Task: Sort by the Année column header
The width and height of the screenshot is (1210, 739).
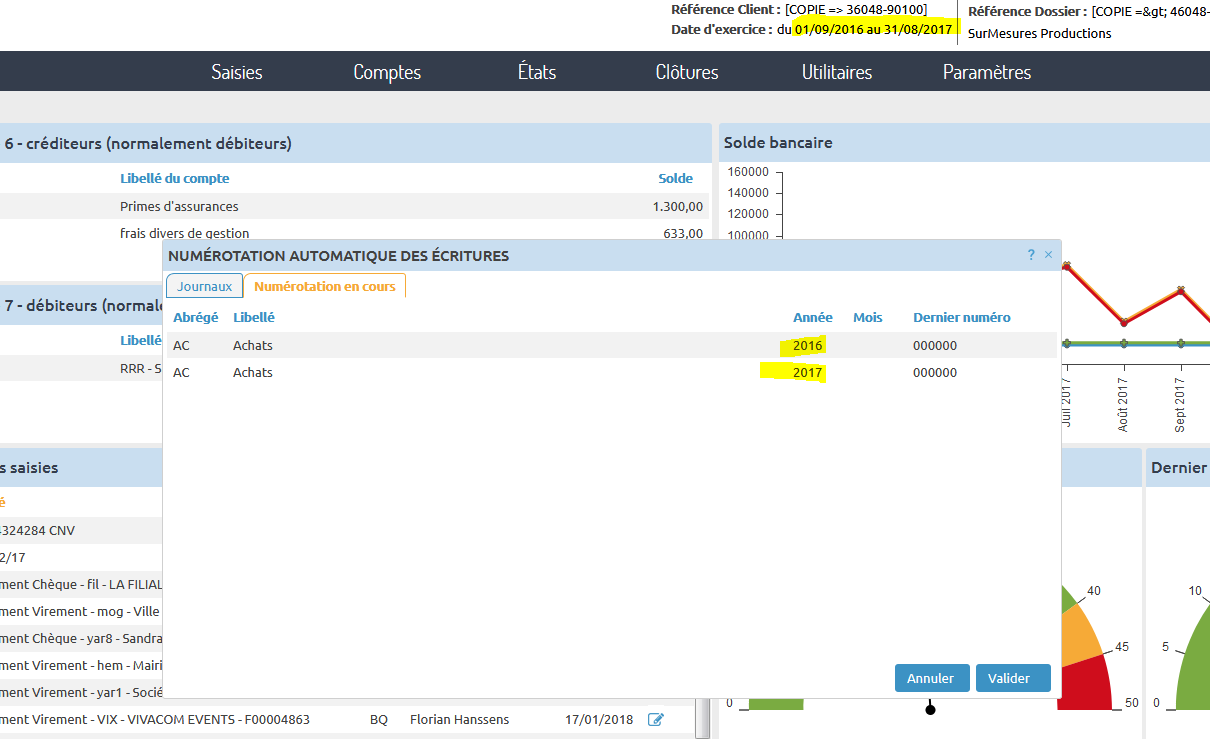Action: [812, 317]
